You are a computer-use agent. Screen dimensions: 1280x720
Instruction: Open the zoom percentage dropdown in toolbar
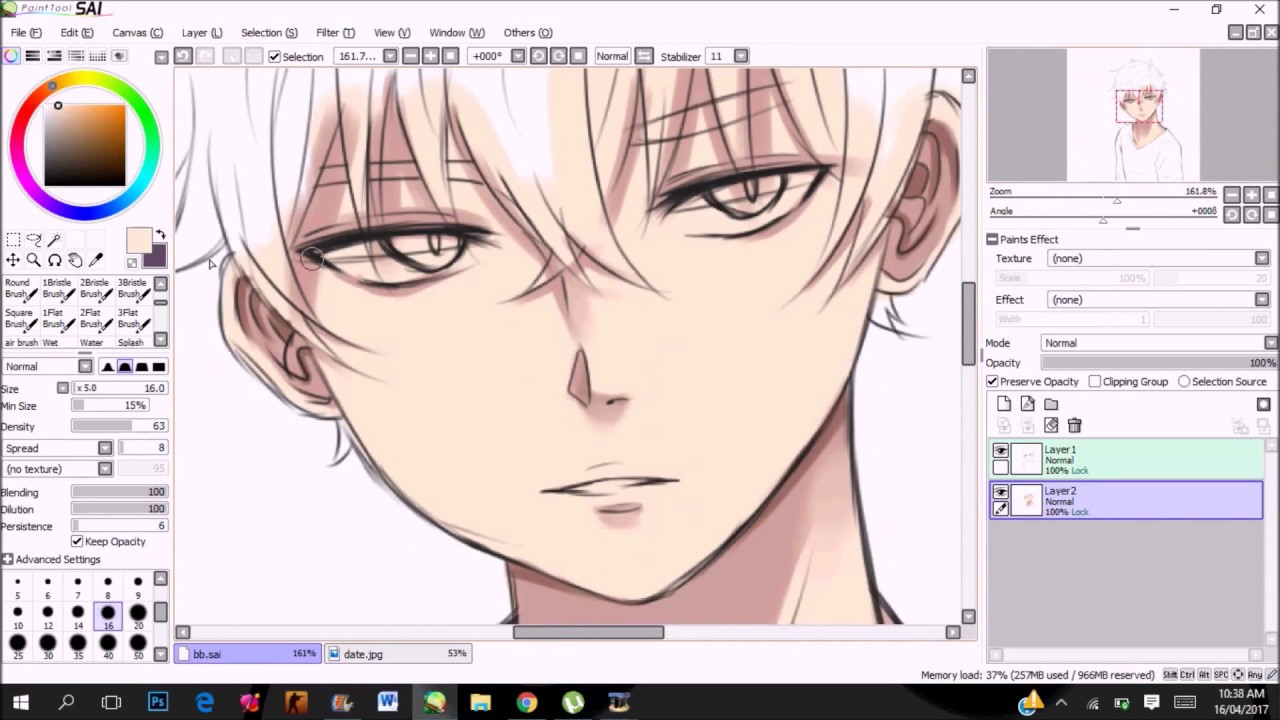390,56
